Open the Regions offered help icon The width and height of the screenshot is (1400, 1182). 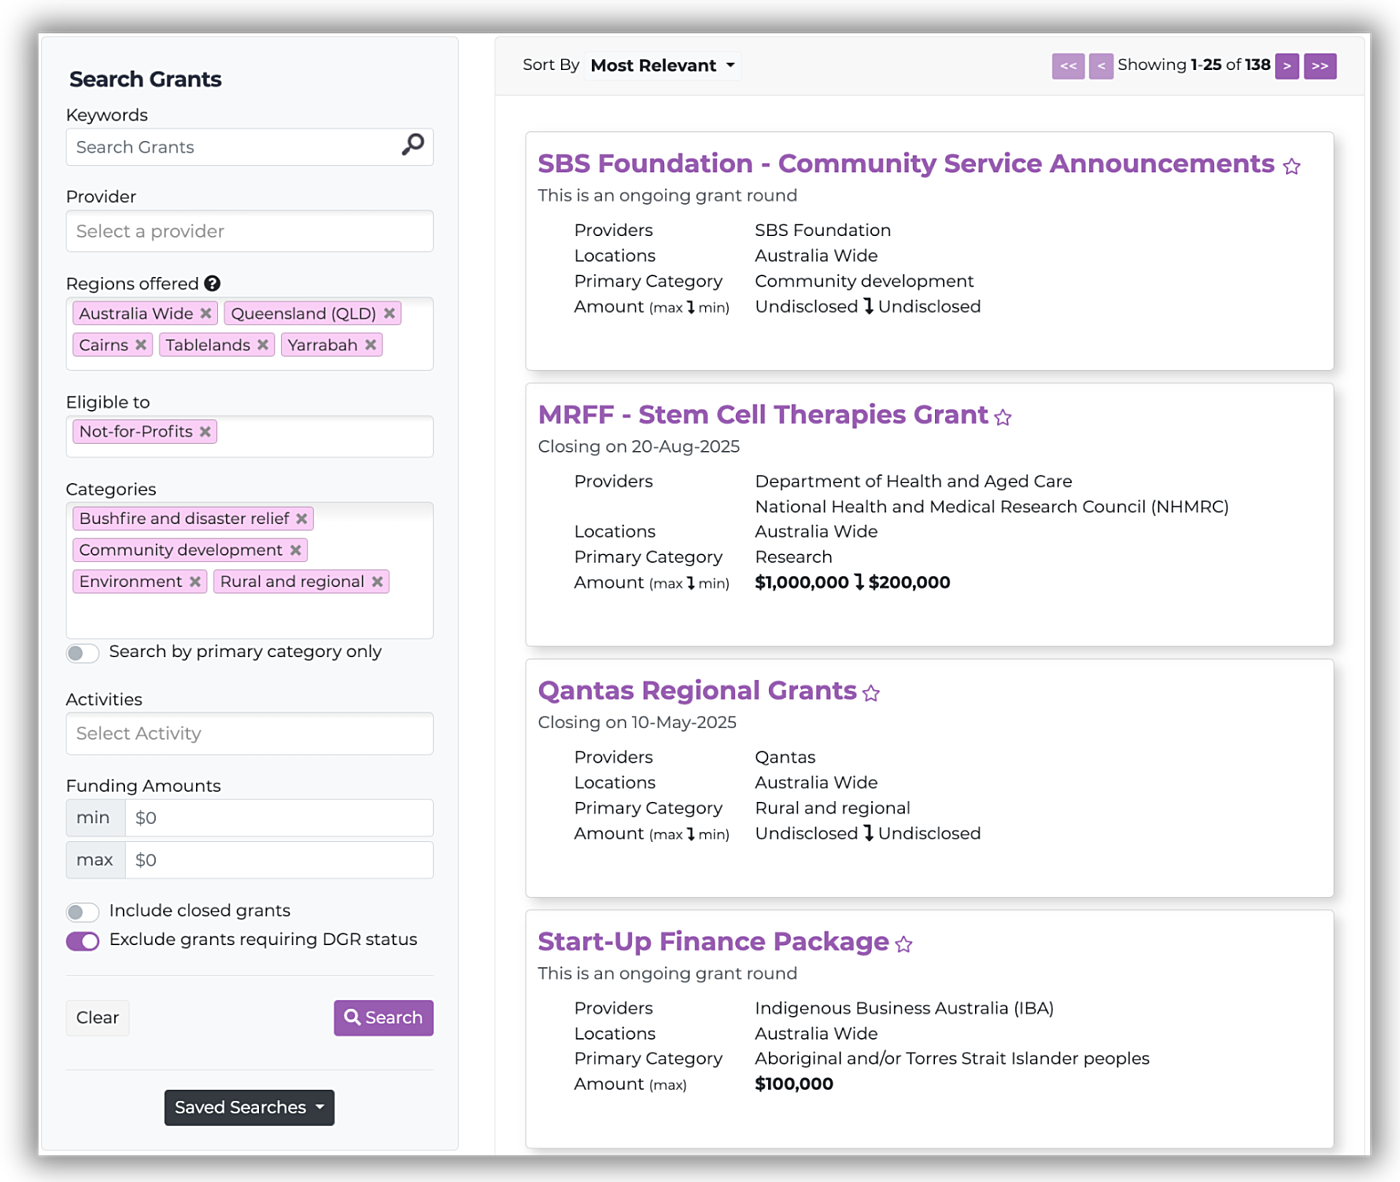click(212, 284)
